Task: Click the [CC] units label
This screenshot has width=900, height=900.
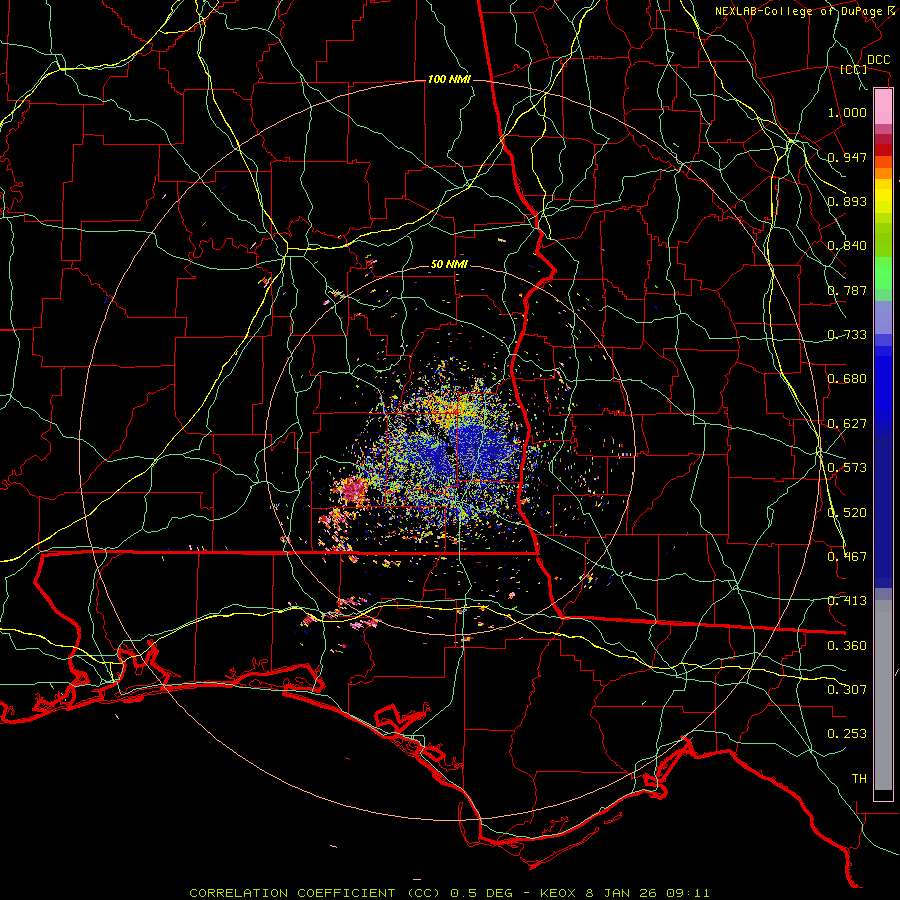Action: click(853, 69)
